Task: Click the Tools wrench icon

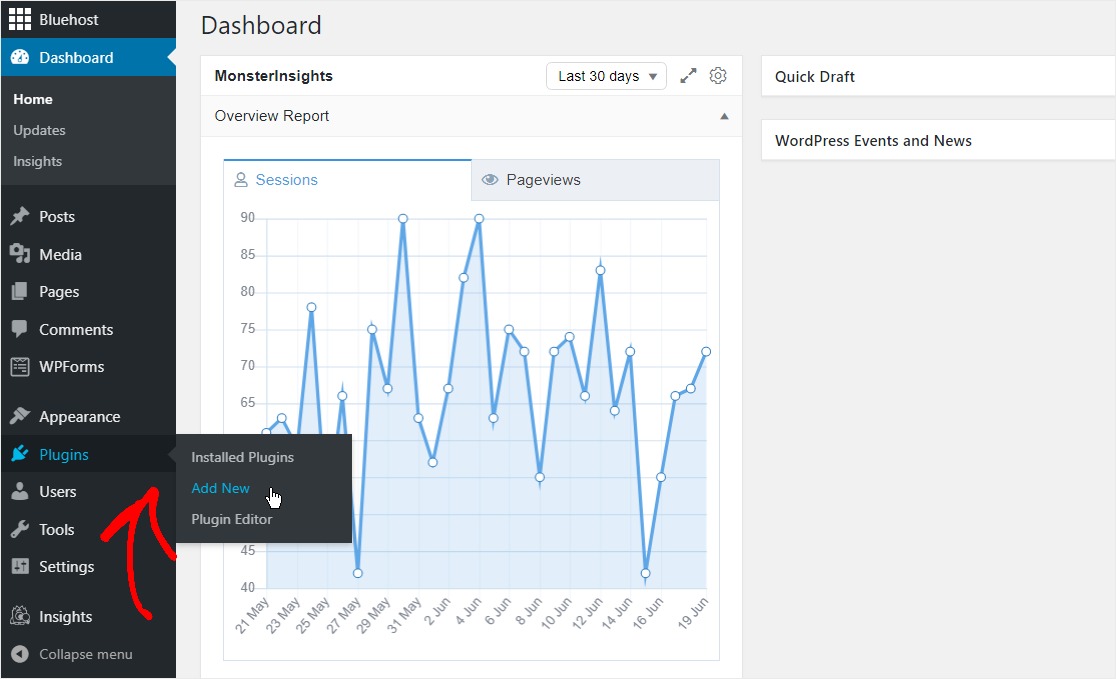Action: (20, 529)
